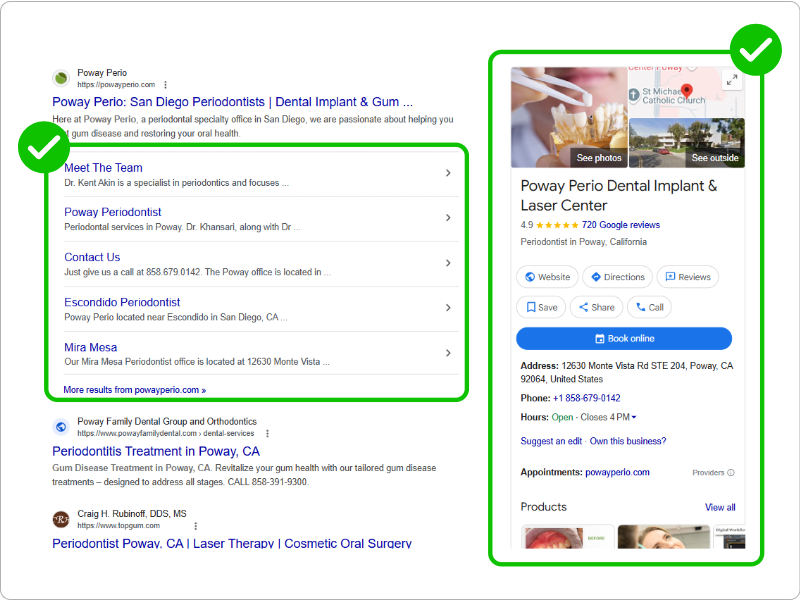Screen dimensions: 800x600
Task: Click the Providers info icon
Action: click(731, 472)
